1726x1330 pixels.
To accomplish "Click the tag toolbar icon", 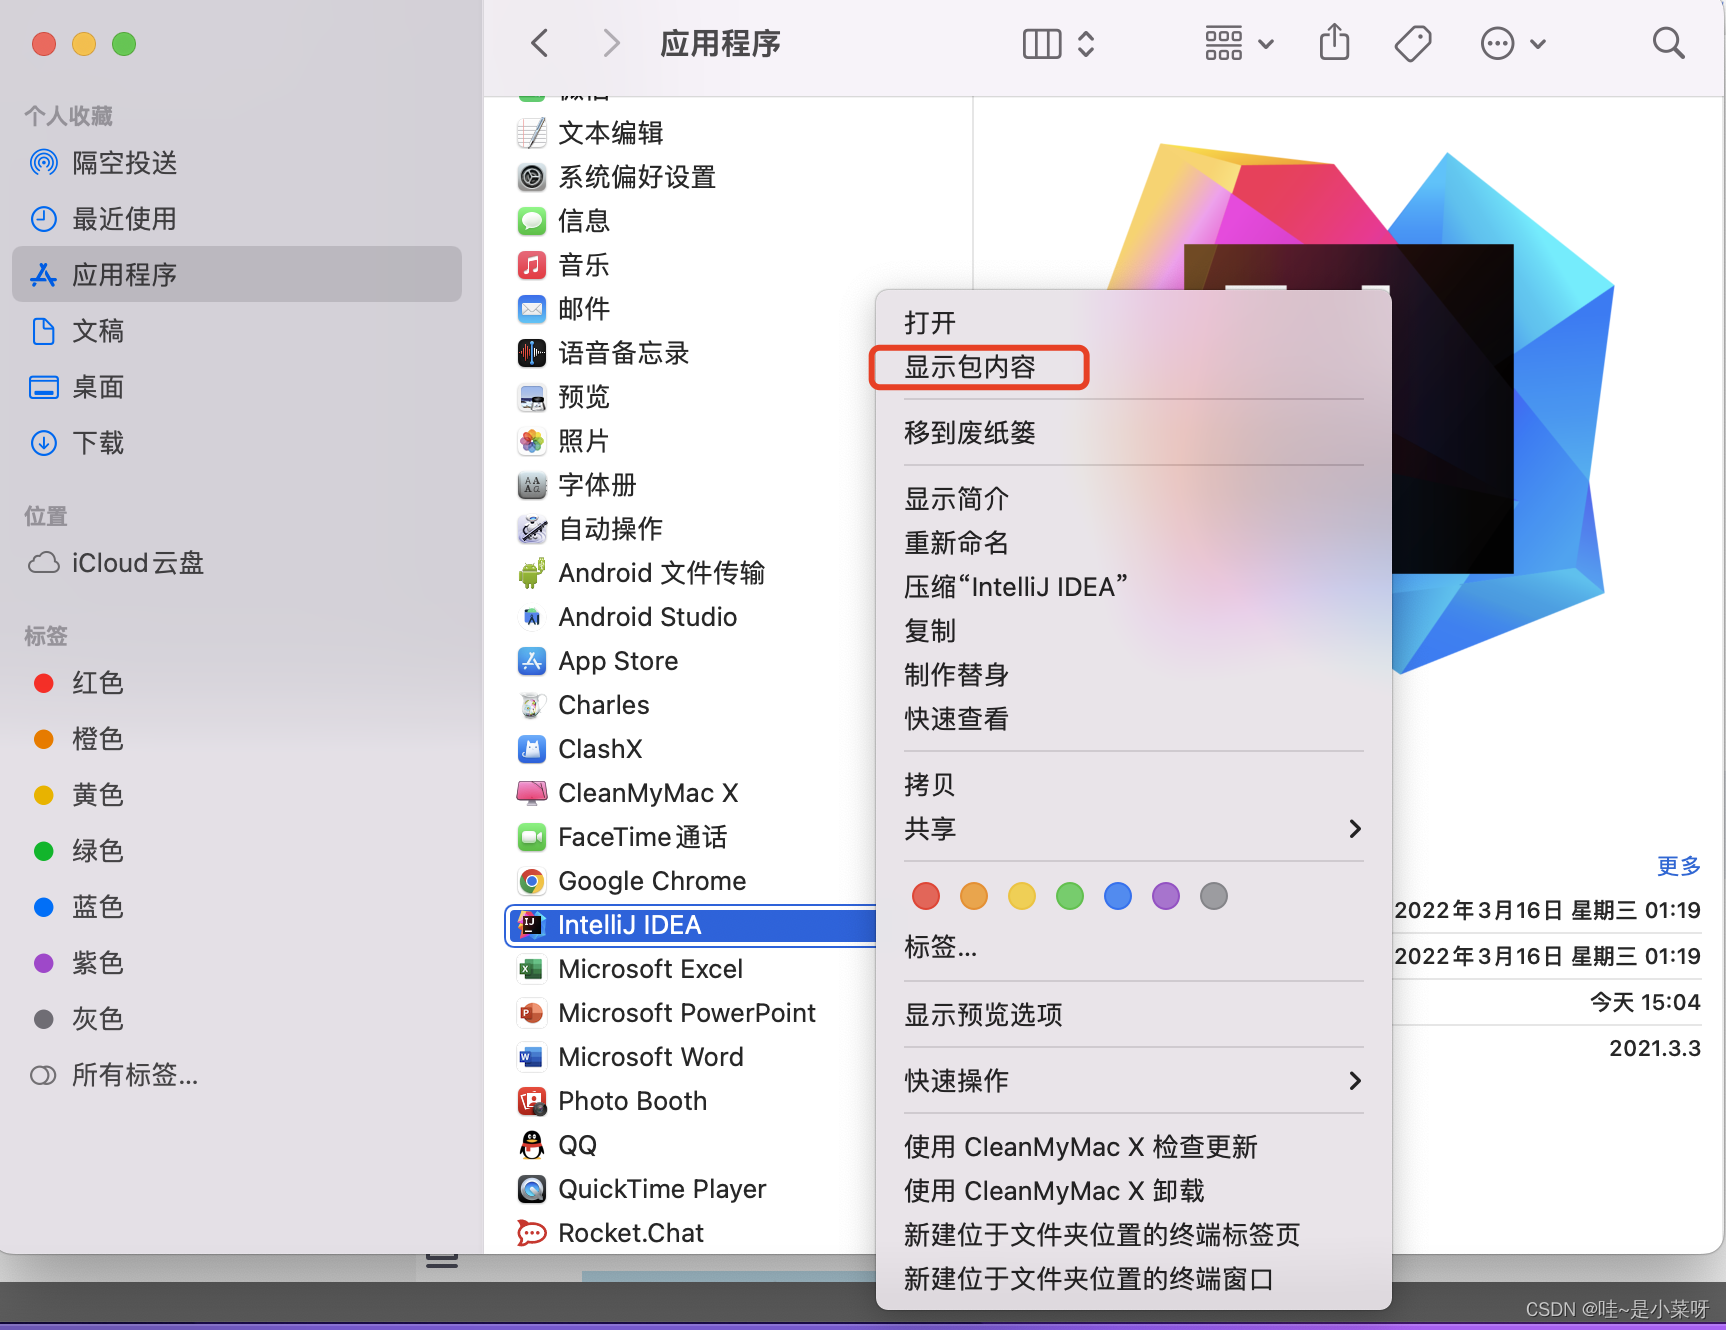I will click(x=1413, y=44).
